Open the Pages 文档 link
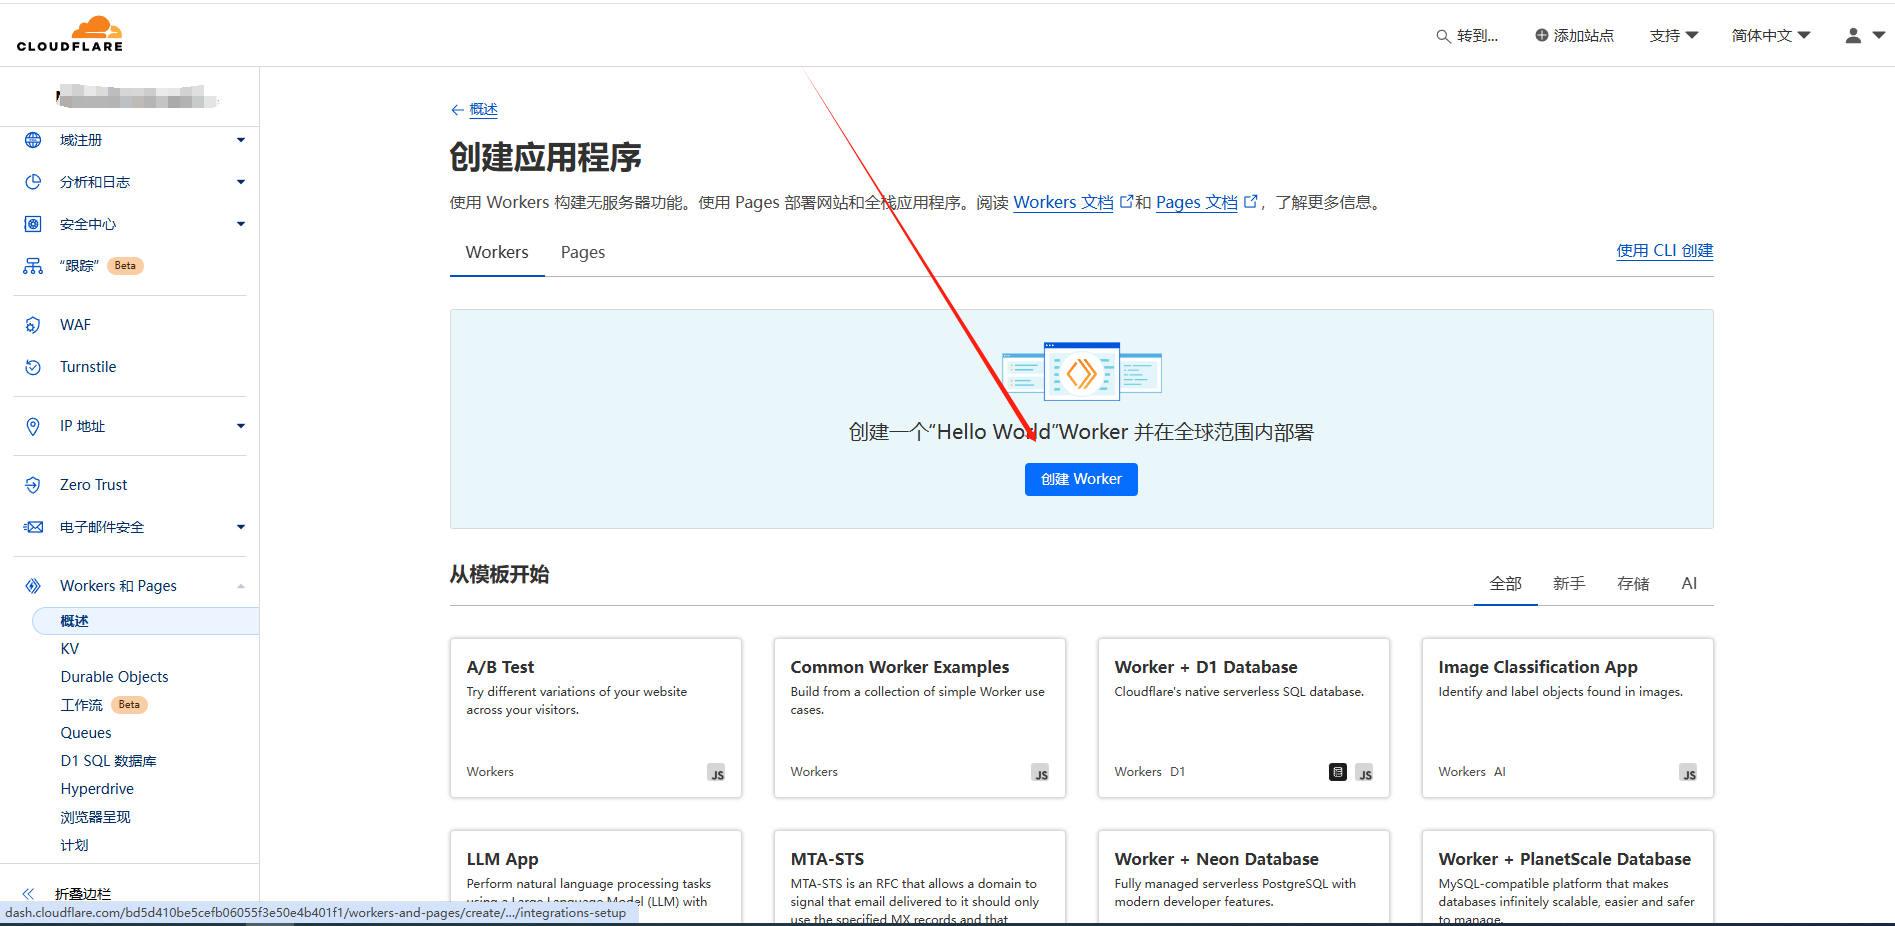This screenshot has width=1895, height=926. pyautogui.click(x=1197, y=202)
